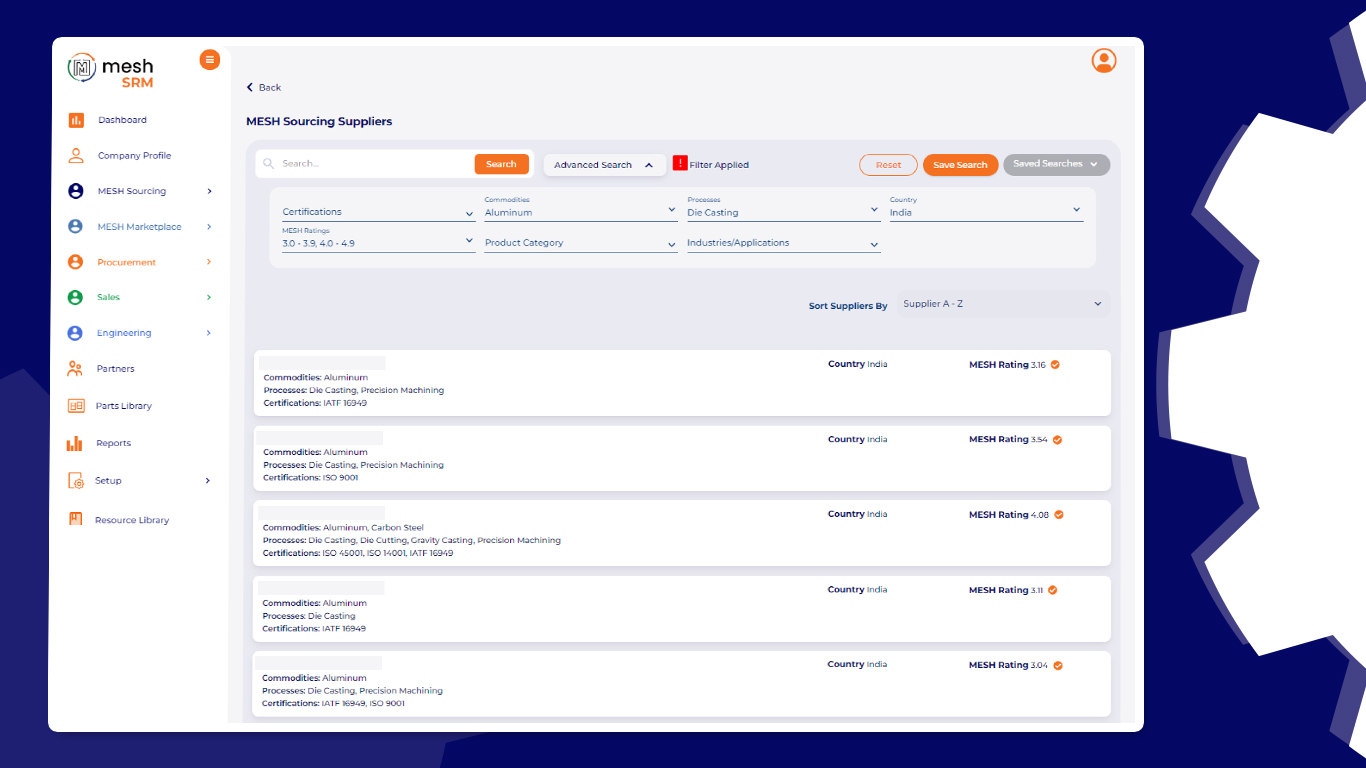Open the Saved Searches dropdown

point(1056,164)
